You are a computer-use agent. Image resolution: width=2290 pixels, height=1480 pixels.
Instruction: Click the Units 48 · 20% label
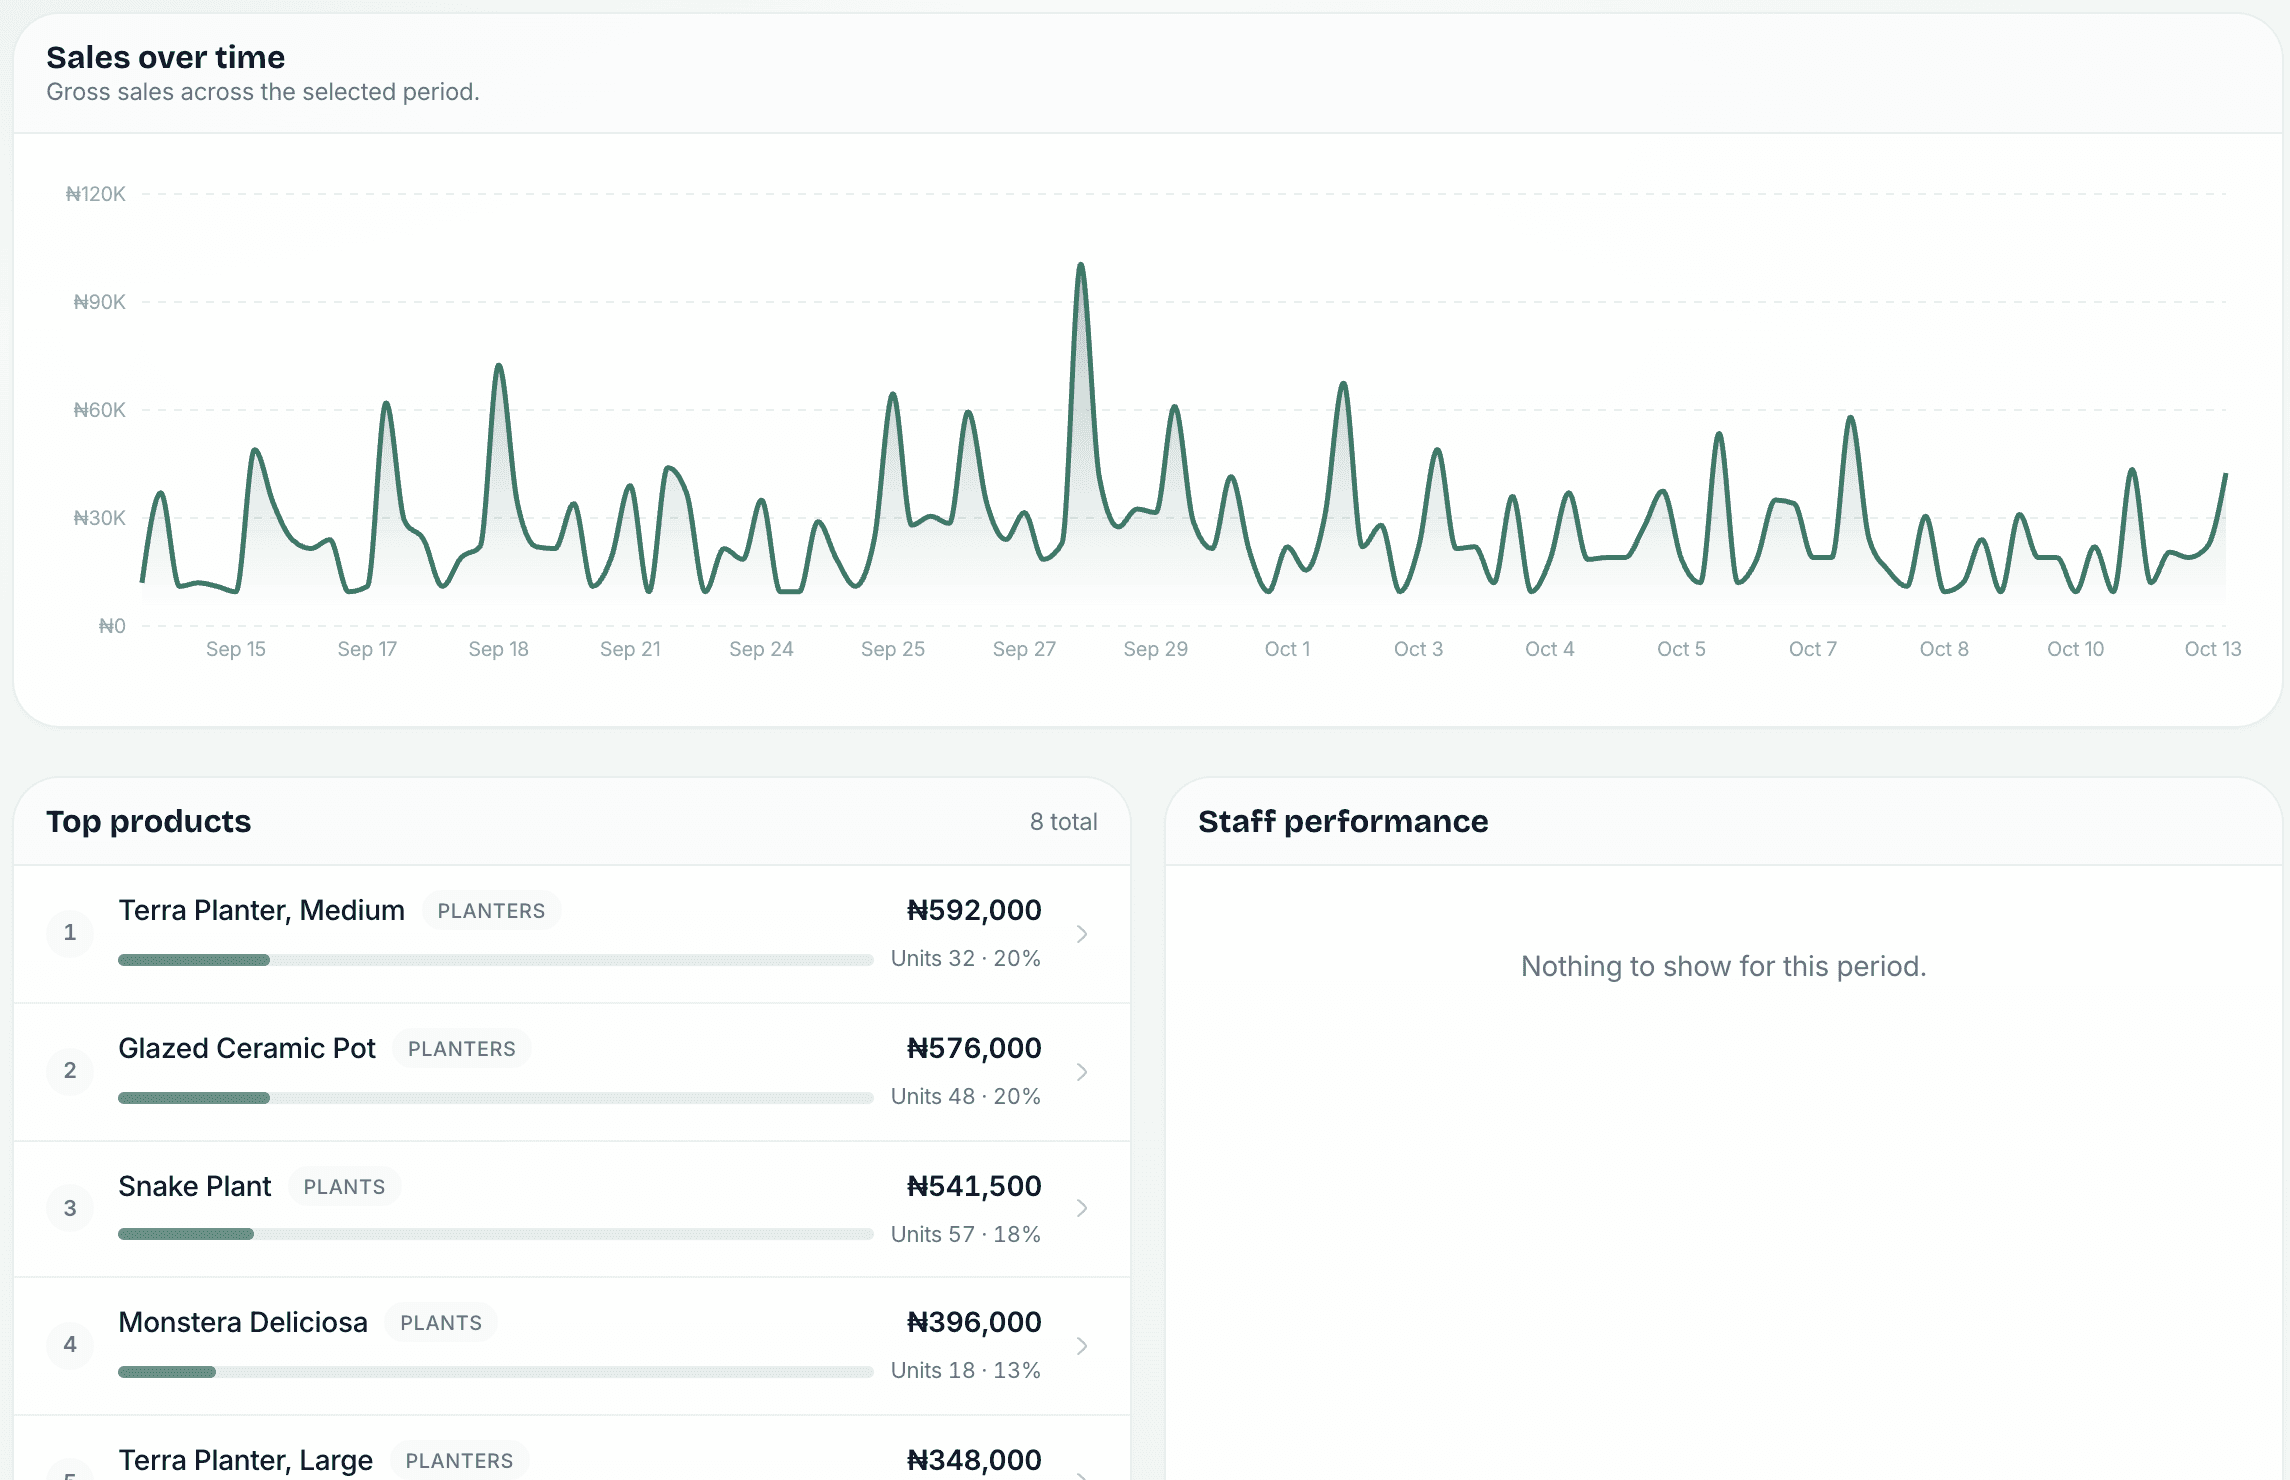tap(966, 1096)
